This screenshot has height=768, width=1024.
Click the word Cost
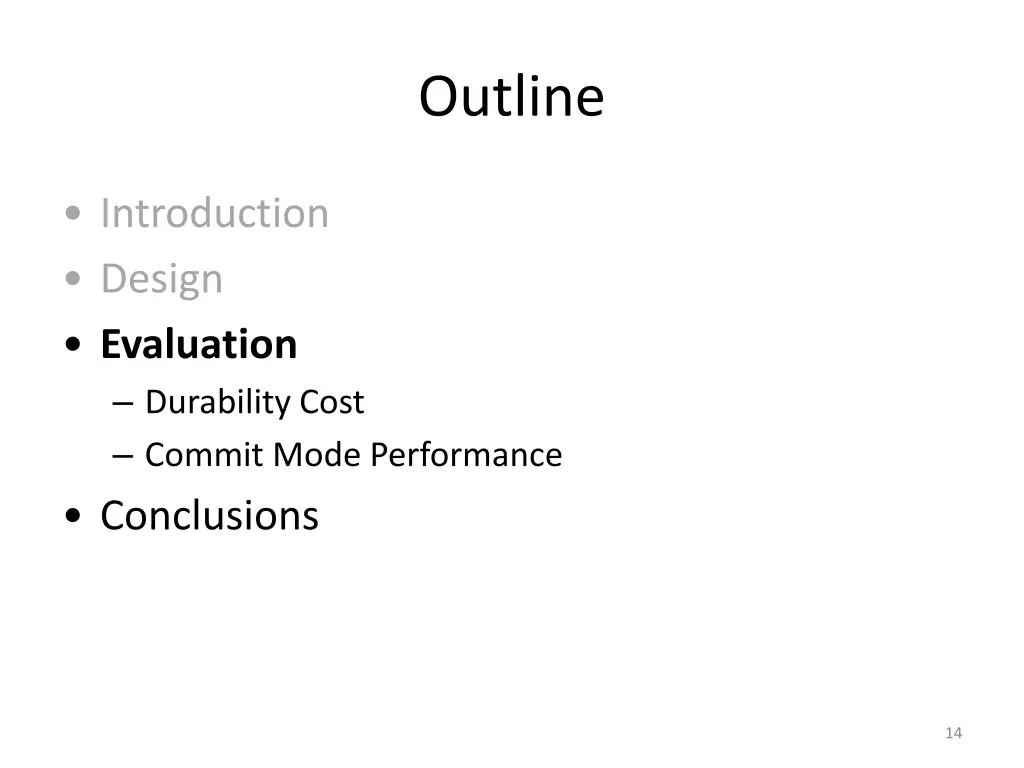click(x=332, y=402)
